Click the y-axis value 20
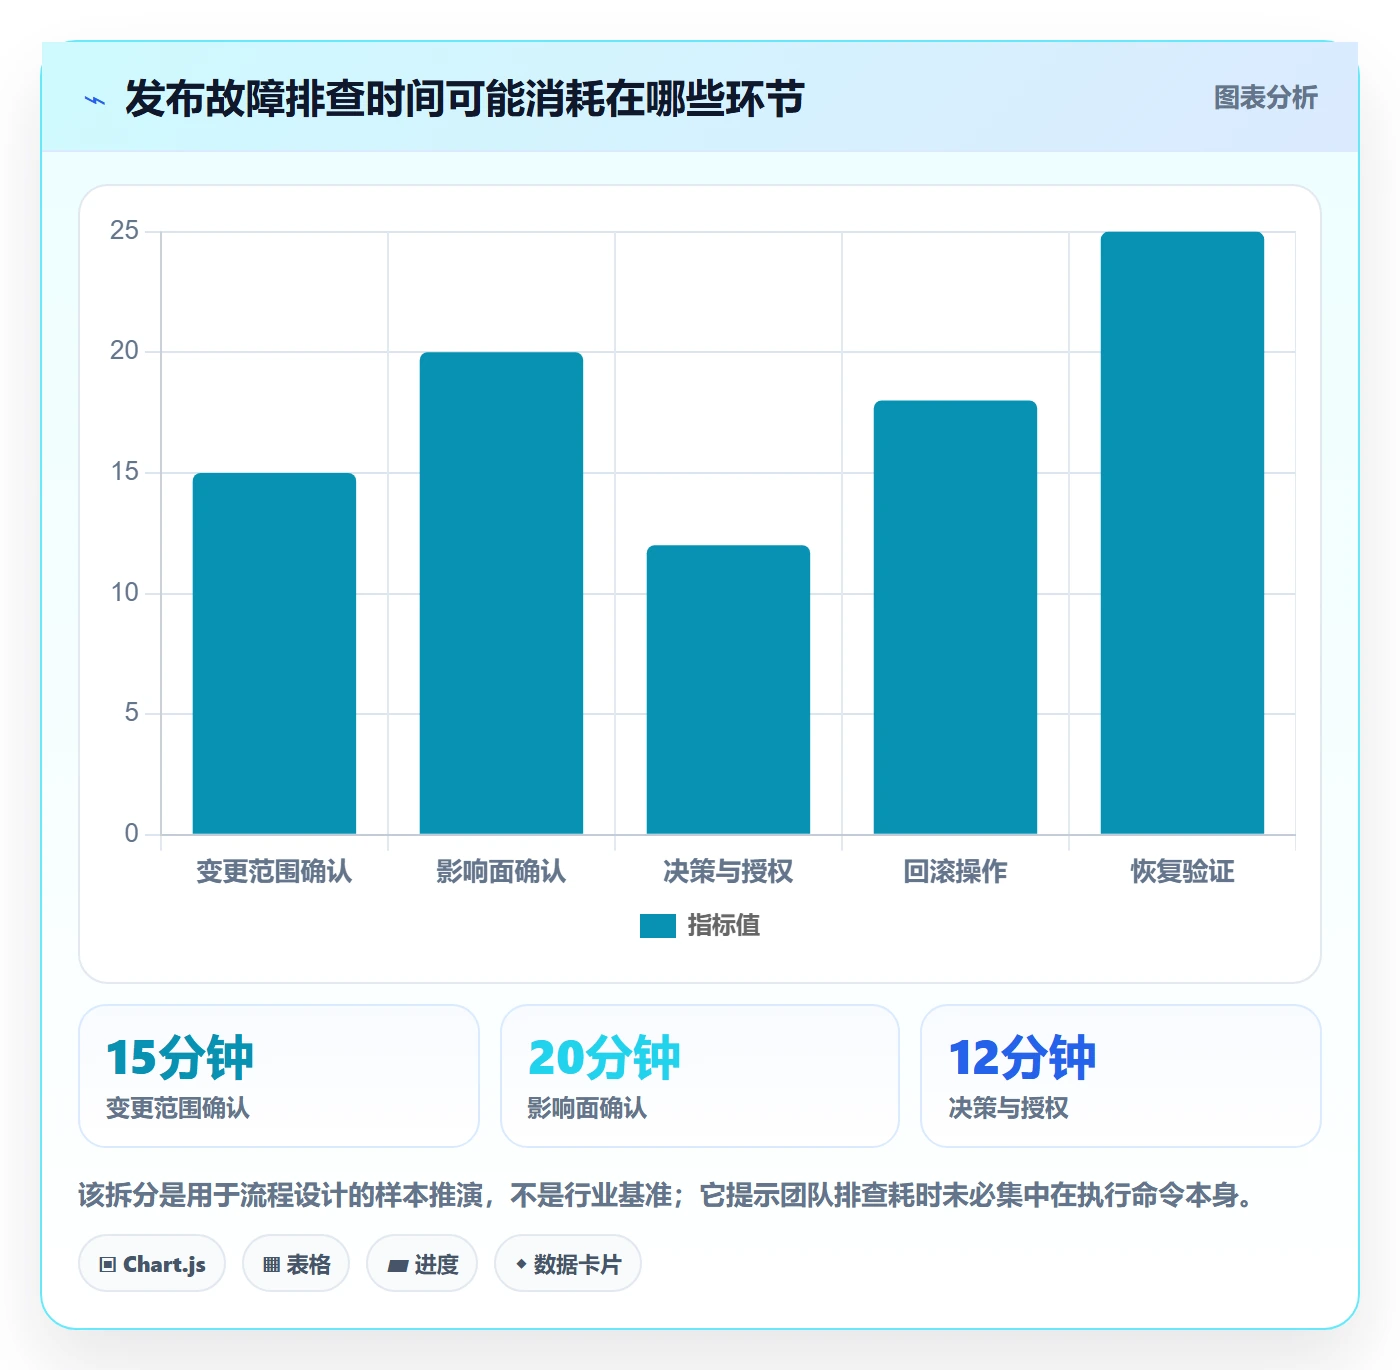Image resolution: width=1400 pixels, height=1370 pixels. pyautogui.click(x=124, y=351)
